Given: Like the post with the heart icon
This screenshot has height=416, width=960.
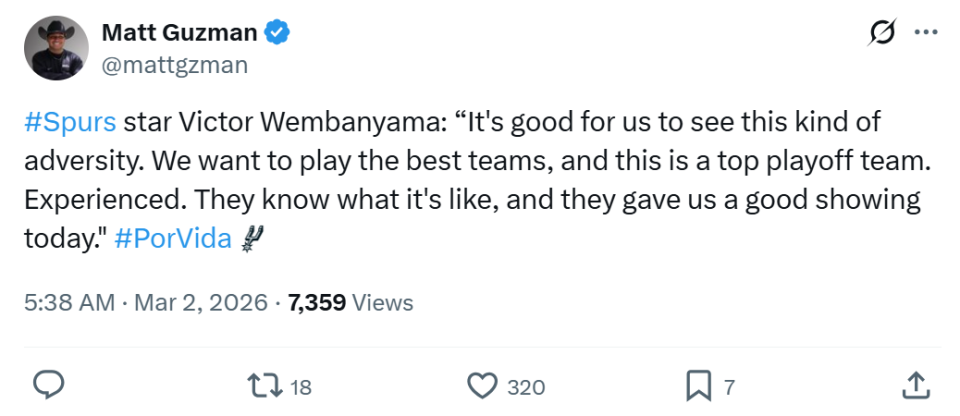Looking at the screenshot, I should point(483,385).
